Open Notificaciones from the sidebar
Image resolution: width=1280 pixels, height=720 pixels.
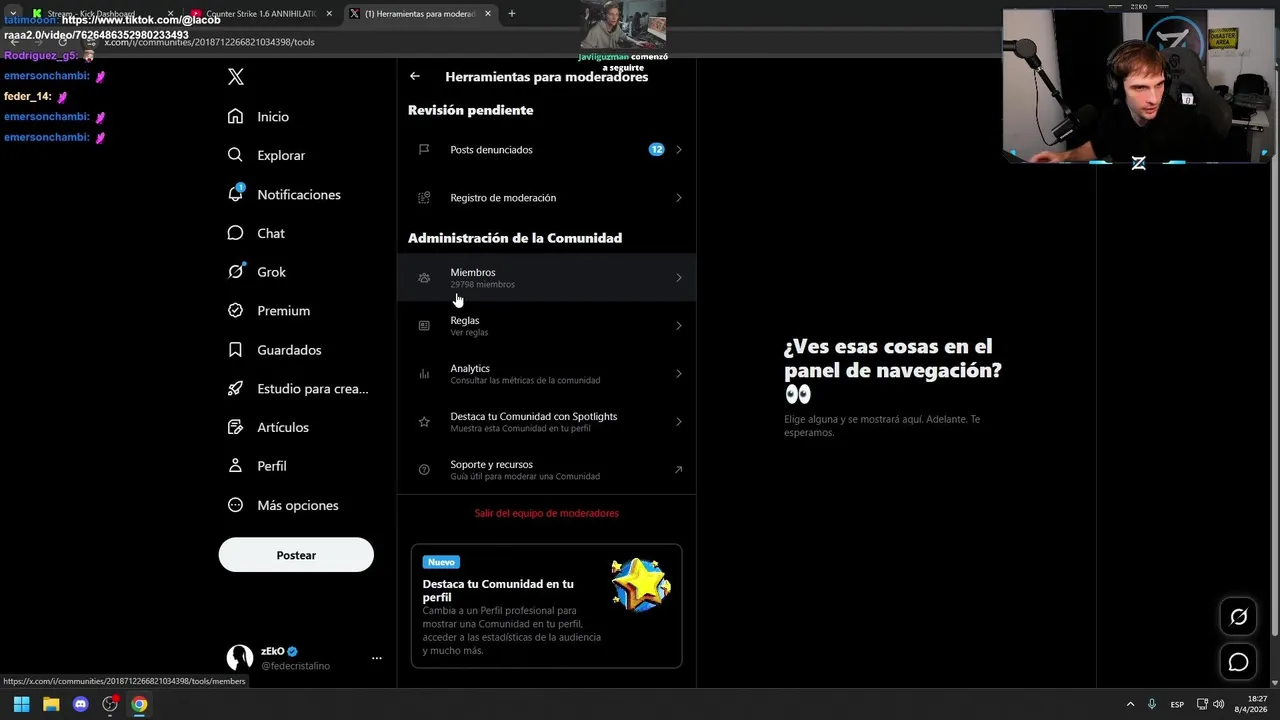click(284, 194)
